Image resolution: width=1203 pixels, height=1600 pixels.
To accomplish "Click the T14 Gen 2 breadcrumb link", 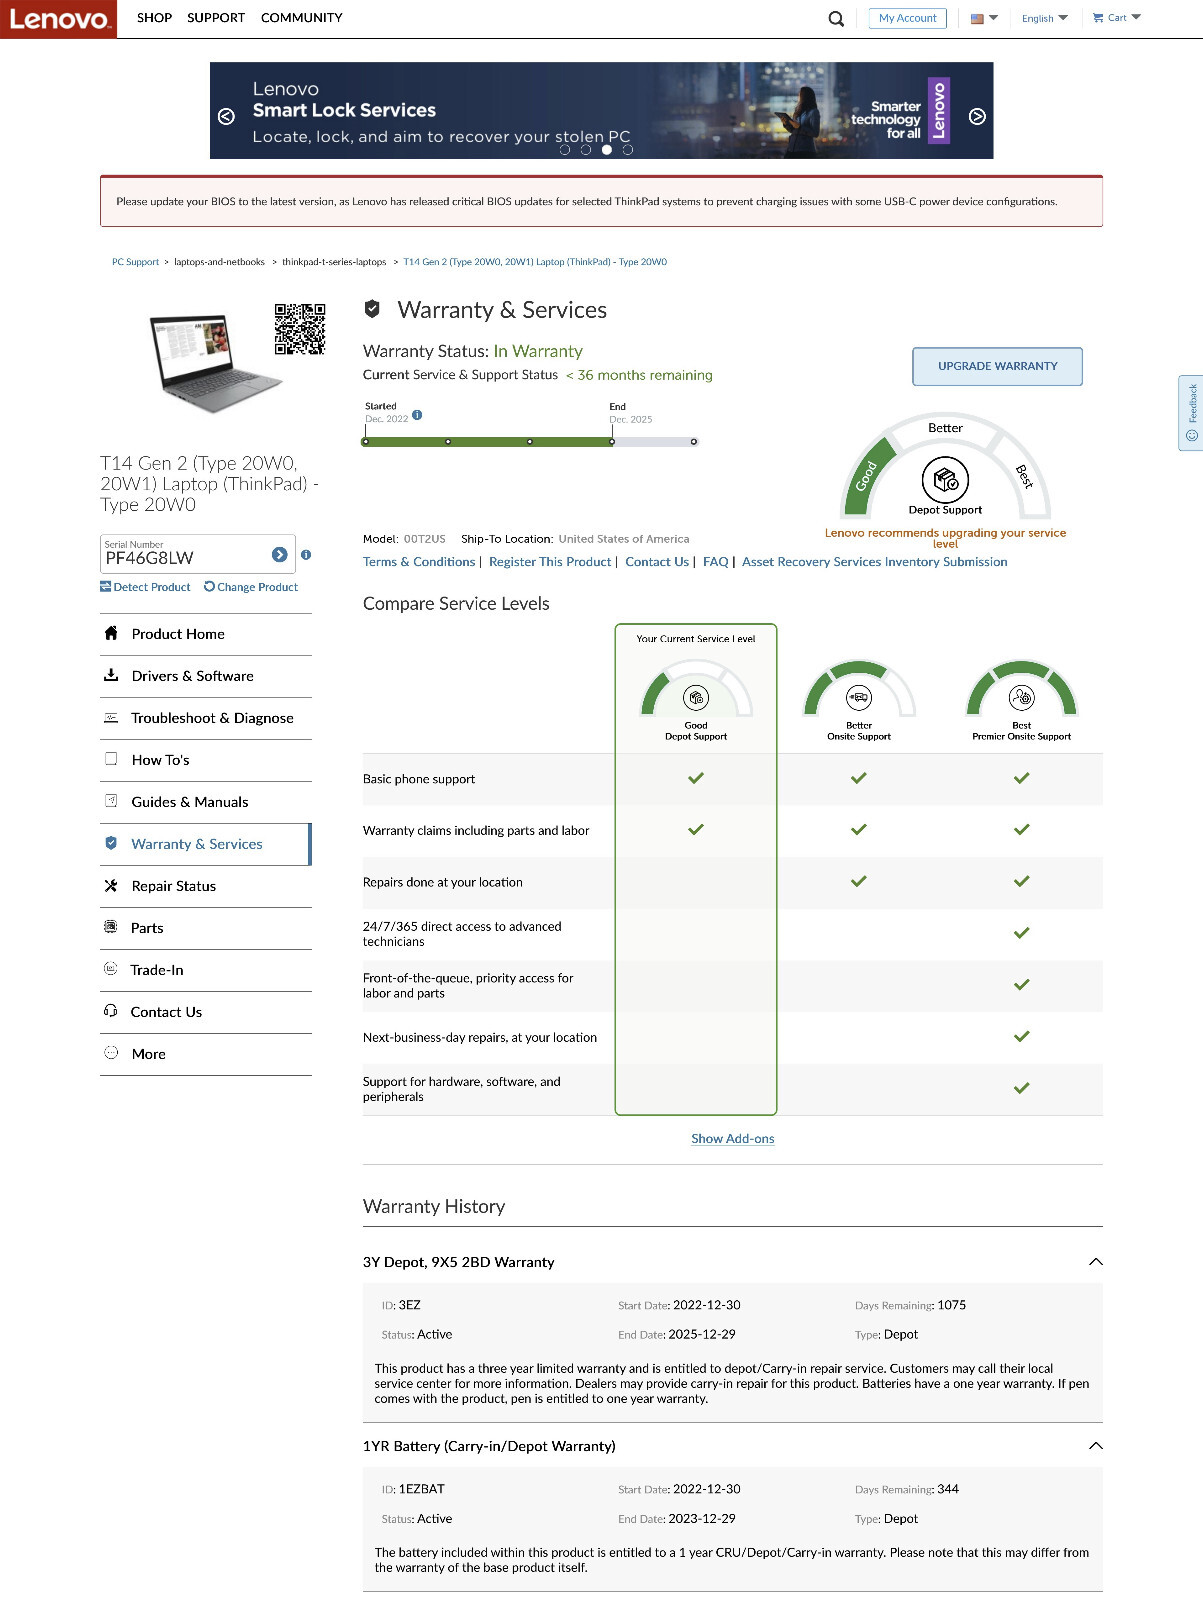I will (x=535, y=262).
